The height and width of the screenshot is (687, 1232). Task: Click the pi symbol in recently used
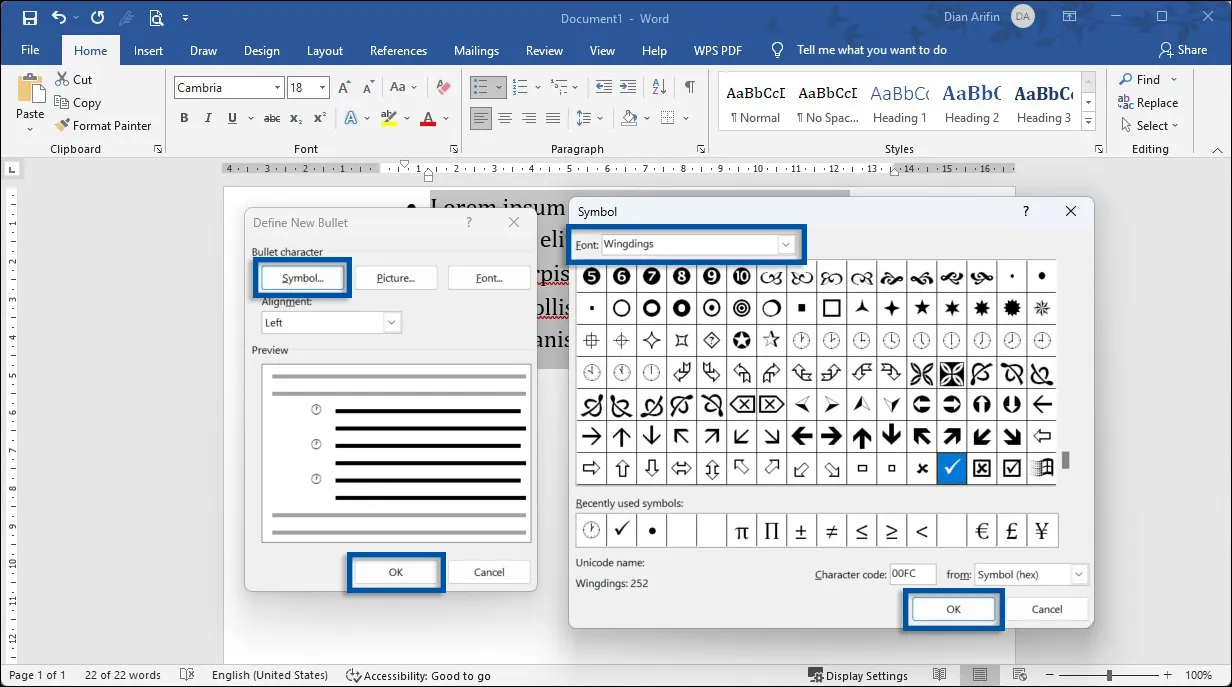[741, 532]
